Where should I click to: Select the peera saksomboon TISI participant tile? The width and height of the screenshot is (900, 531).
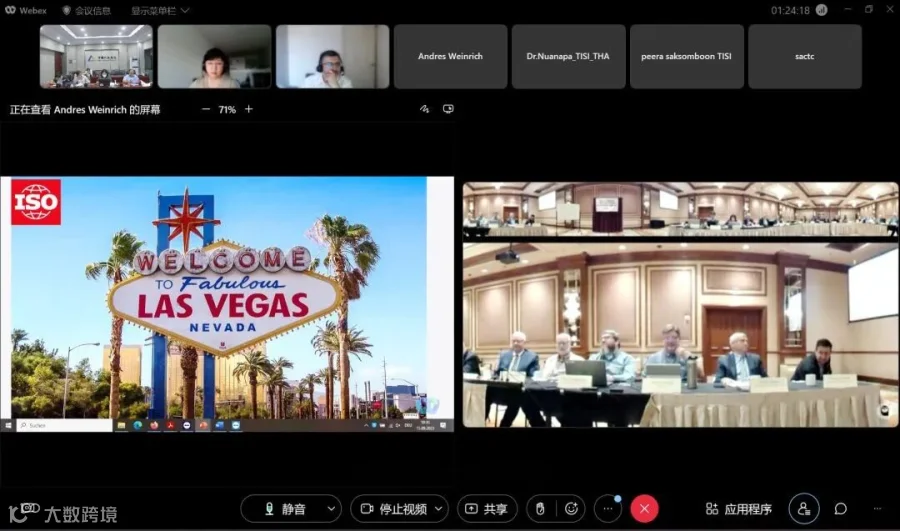click(x=687, y=56)
